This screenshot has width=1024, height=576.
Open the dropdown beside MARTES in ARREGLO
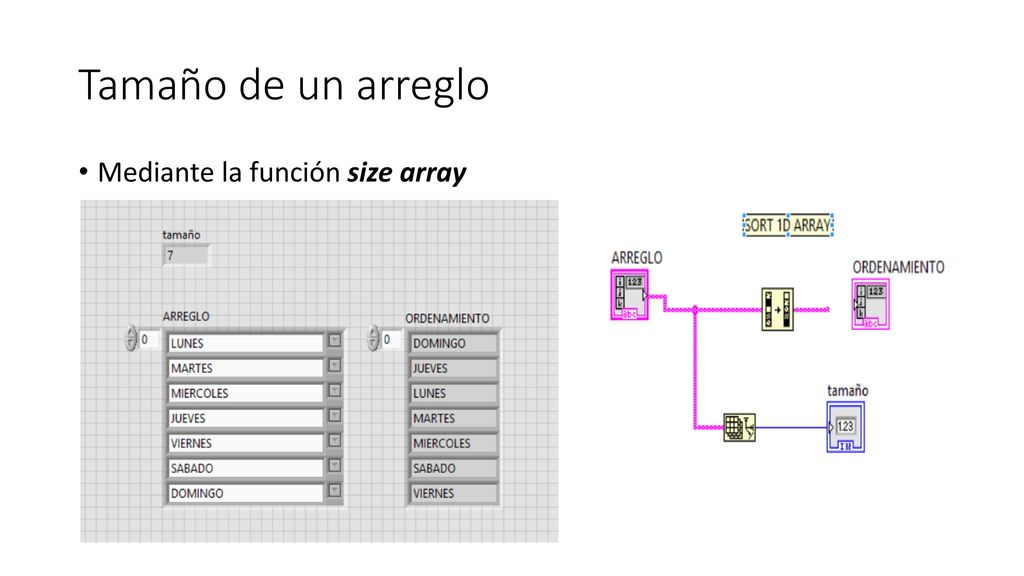tap(334, 366)
